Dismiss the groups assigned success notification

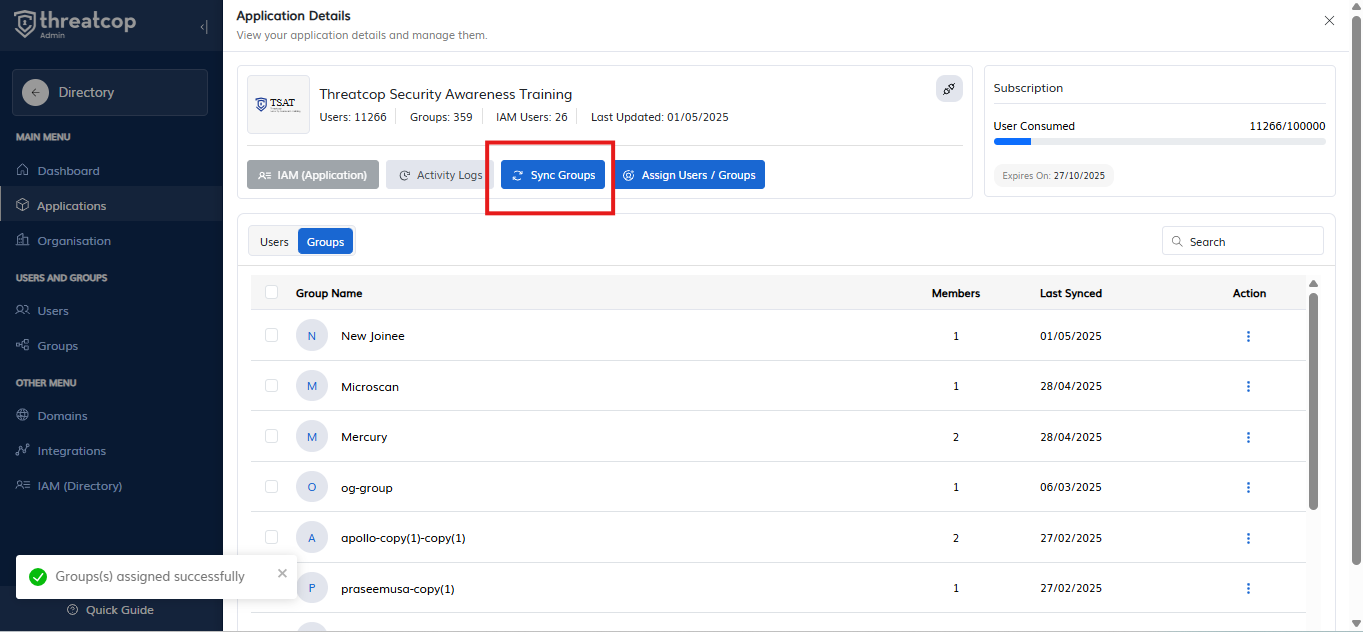(x=282, y=573)
